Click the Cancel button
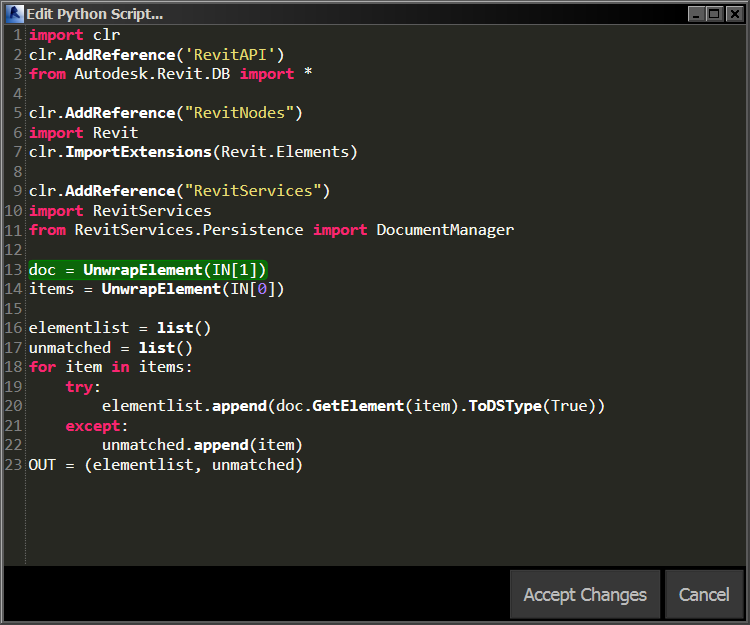Image resolution: width=750 pixels, height=625 pixels. (704, 594)
